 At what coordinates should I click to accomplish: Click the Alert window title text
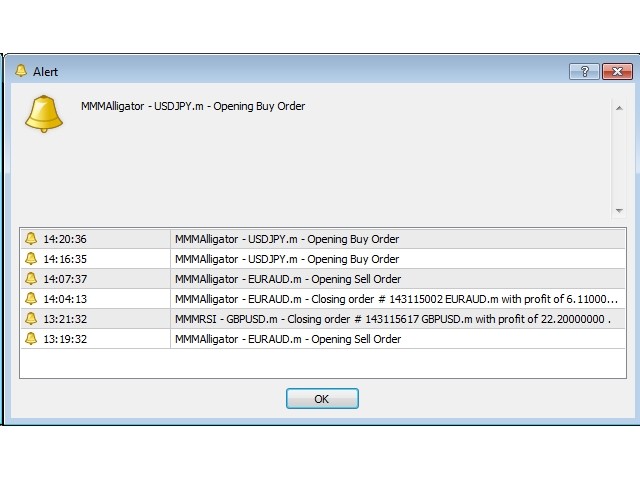pos(45,72)
